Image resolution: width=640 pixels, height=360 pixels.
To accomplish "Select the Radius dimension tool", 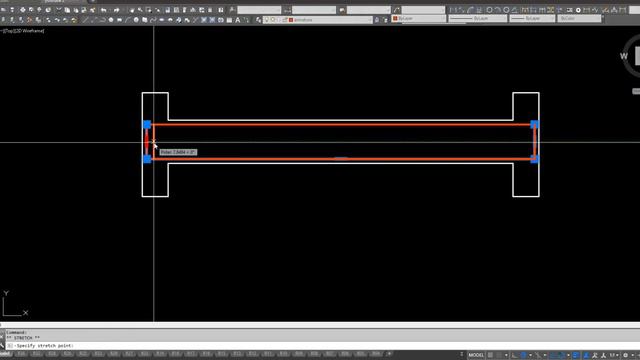I will point(489,10).
